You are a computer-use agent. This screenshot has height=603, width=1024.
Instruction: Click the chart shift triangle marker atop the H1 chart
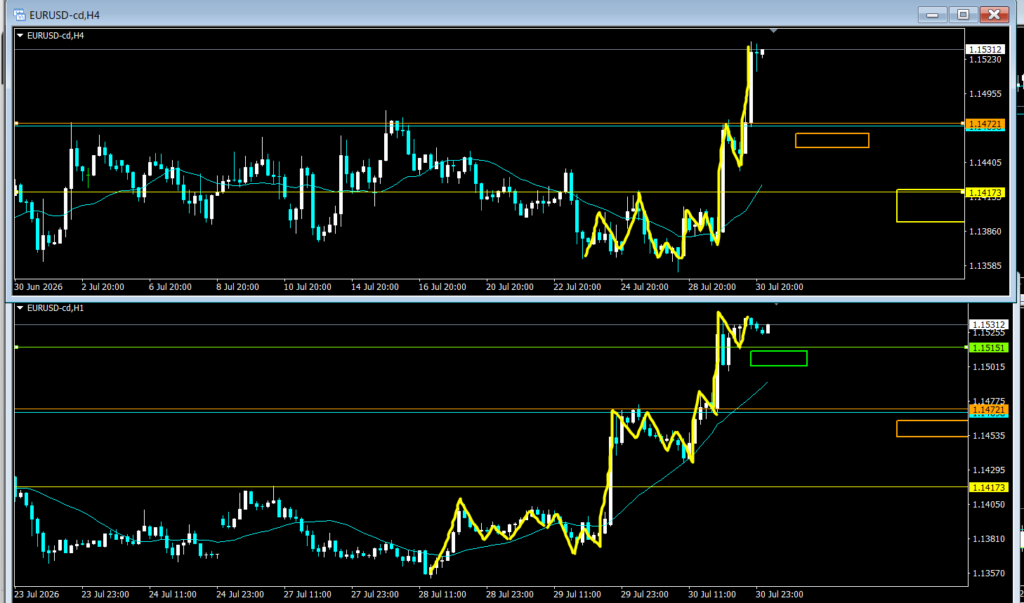[776, 304]
